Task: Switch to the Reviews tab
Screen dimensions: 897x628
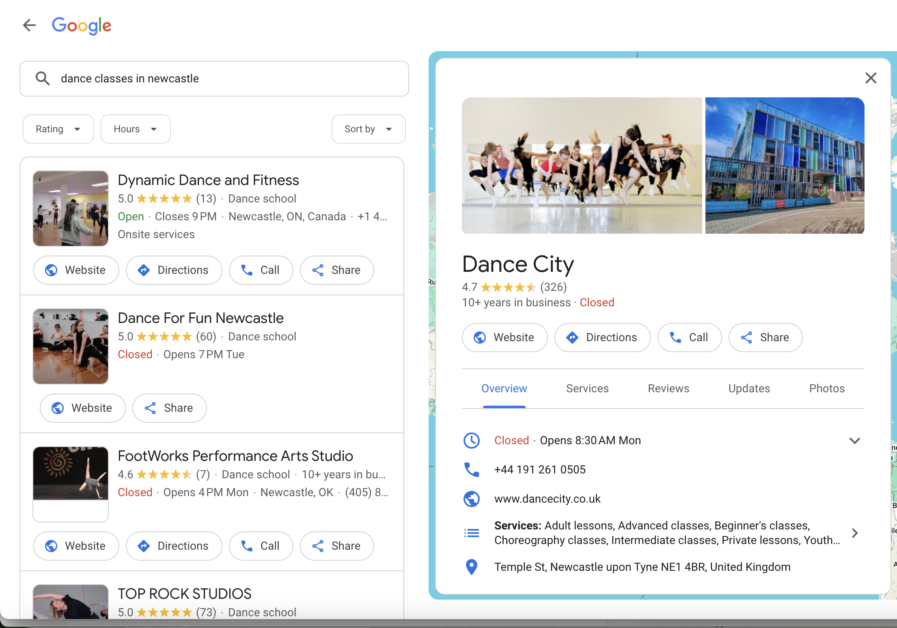Action: click(668, 388)
